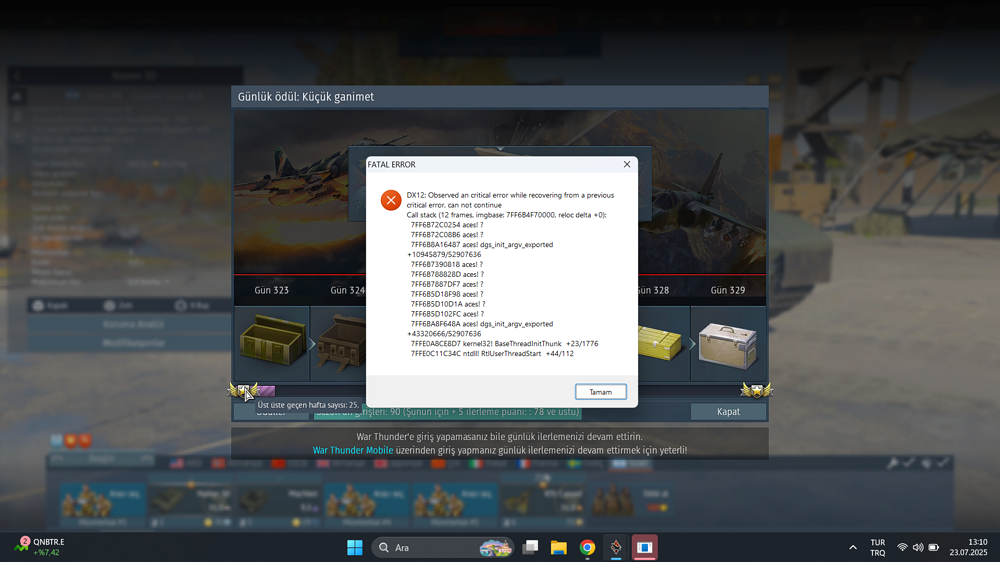The image size is (1000, 562).
Task: Click the BaseThreadInitThunk call stack line
Action: click(x=504, y=344)
